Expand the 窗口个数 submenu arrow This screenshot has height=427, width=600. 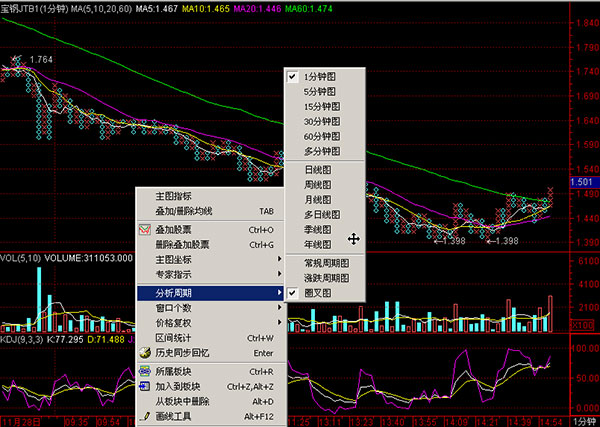[279, 308]
